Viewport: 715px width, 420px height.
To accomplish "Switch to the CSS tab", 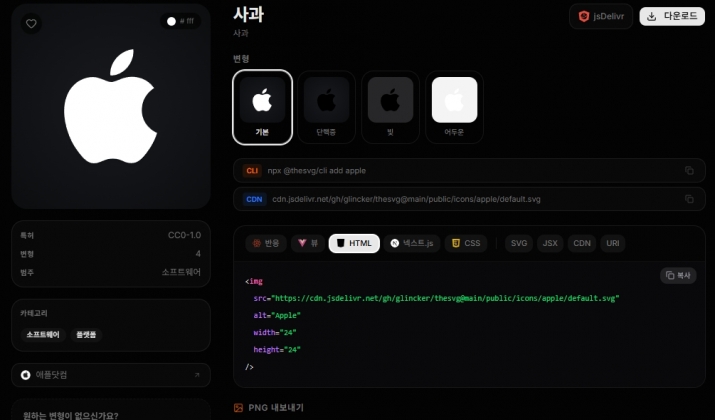I will [467, 243].
